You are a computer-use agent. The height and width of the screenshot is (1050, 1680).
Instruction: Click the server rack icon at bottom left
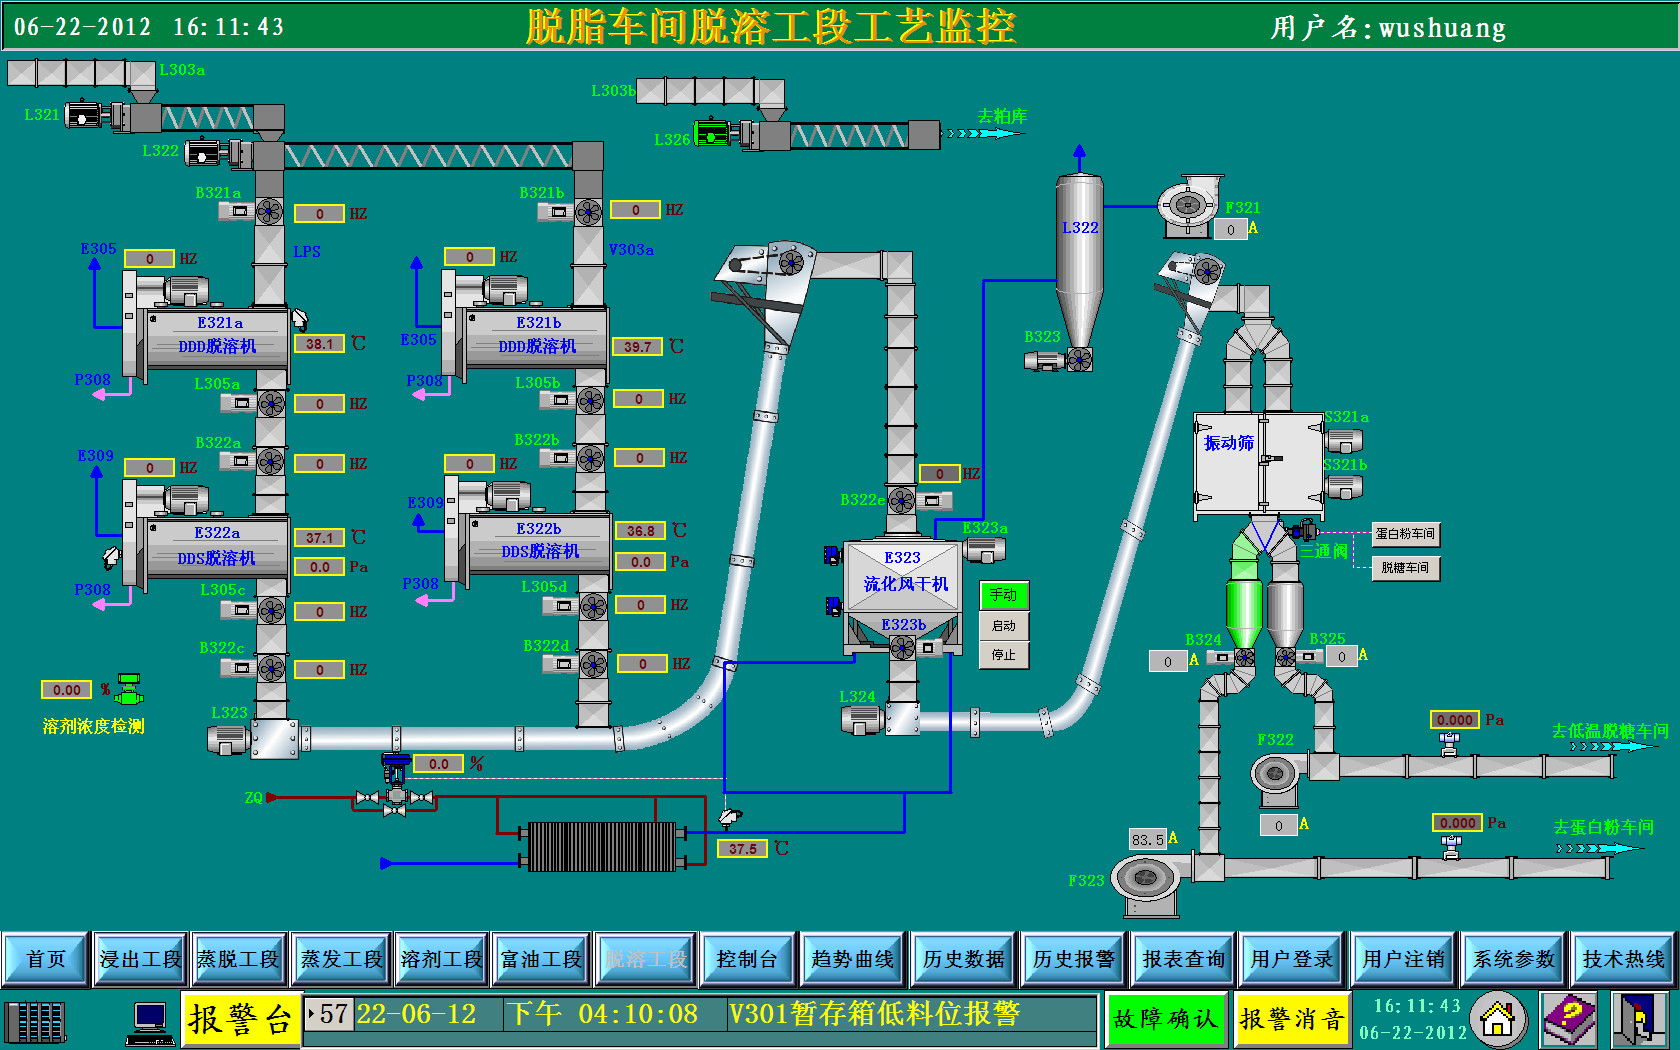click(x=36, y=1022)
